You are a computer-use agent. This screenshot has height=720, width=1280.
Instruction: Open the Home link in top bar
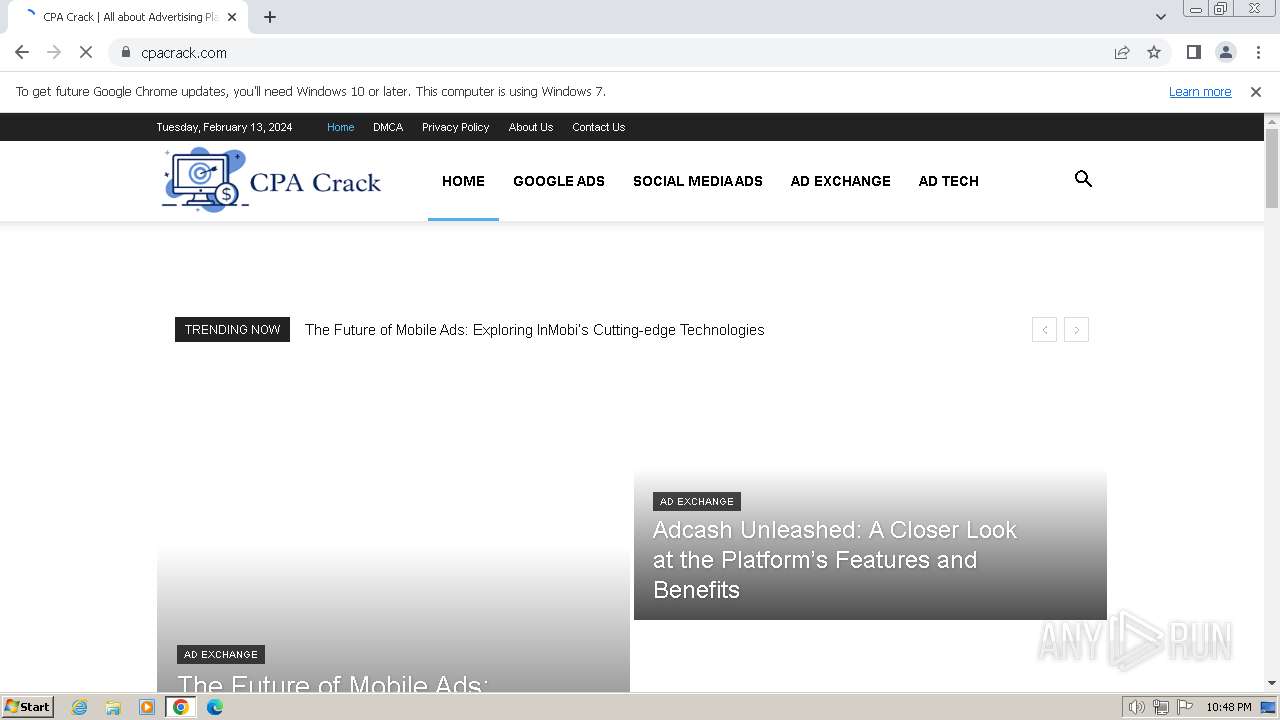coord(340,127)
